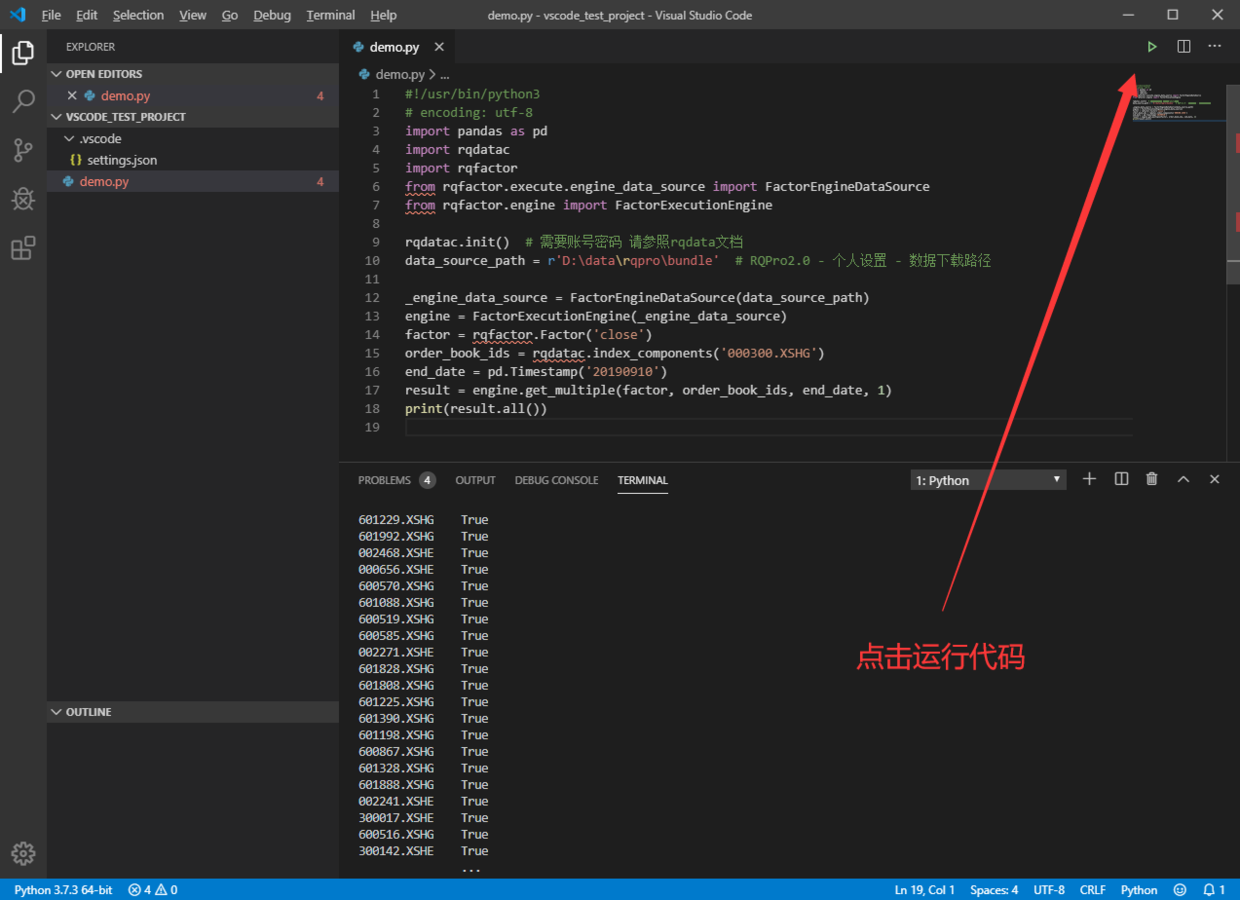The width and height of the screenshot is (1240, 900).
Task: Click the editor minimap preview
Action: [x=1178, y=102]
